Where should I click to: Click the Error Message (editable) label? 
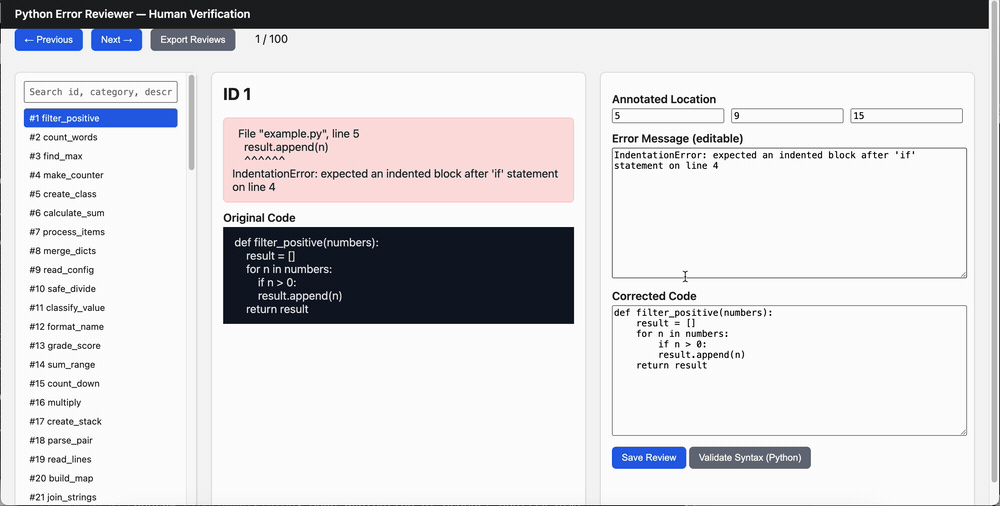point(677,138)
